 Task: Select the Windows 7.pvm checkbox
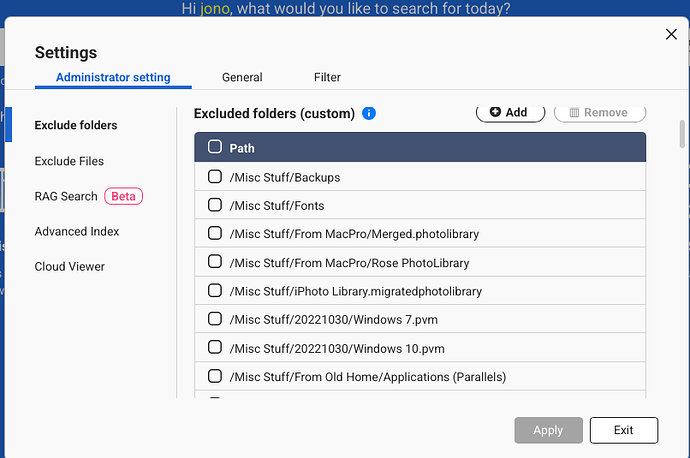[x=215, y=319]
